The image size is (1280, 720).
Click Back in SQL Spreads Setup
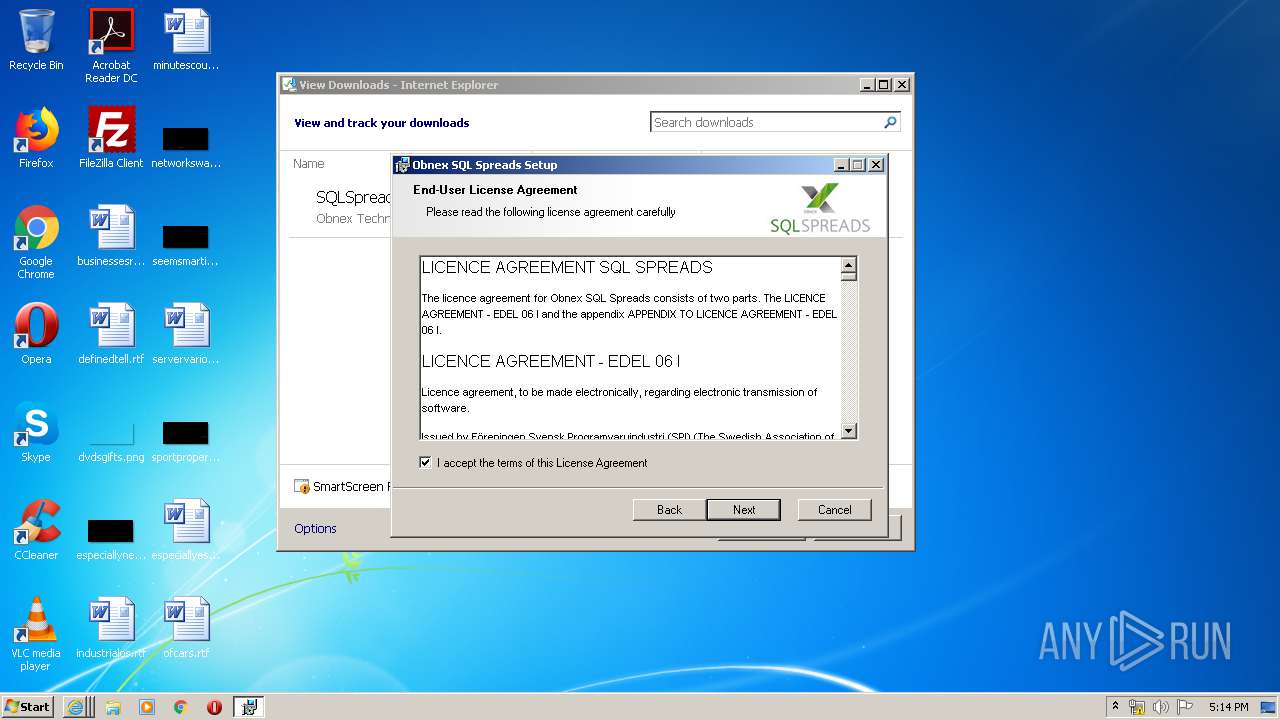669,510
